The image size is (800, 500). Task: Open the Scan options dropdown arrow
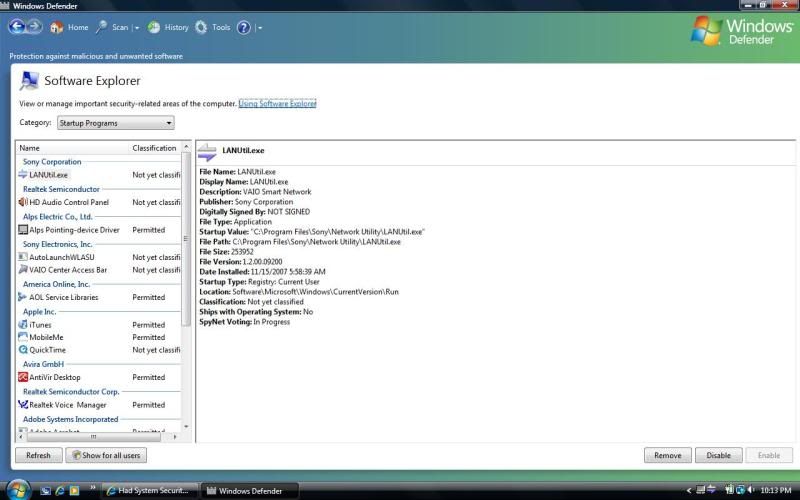[x=137, y=28]
